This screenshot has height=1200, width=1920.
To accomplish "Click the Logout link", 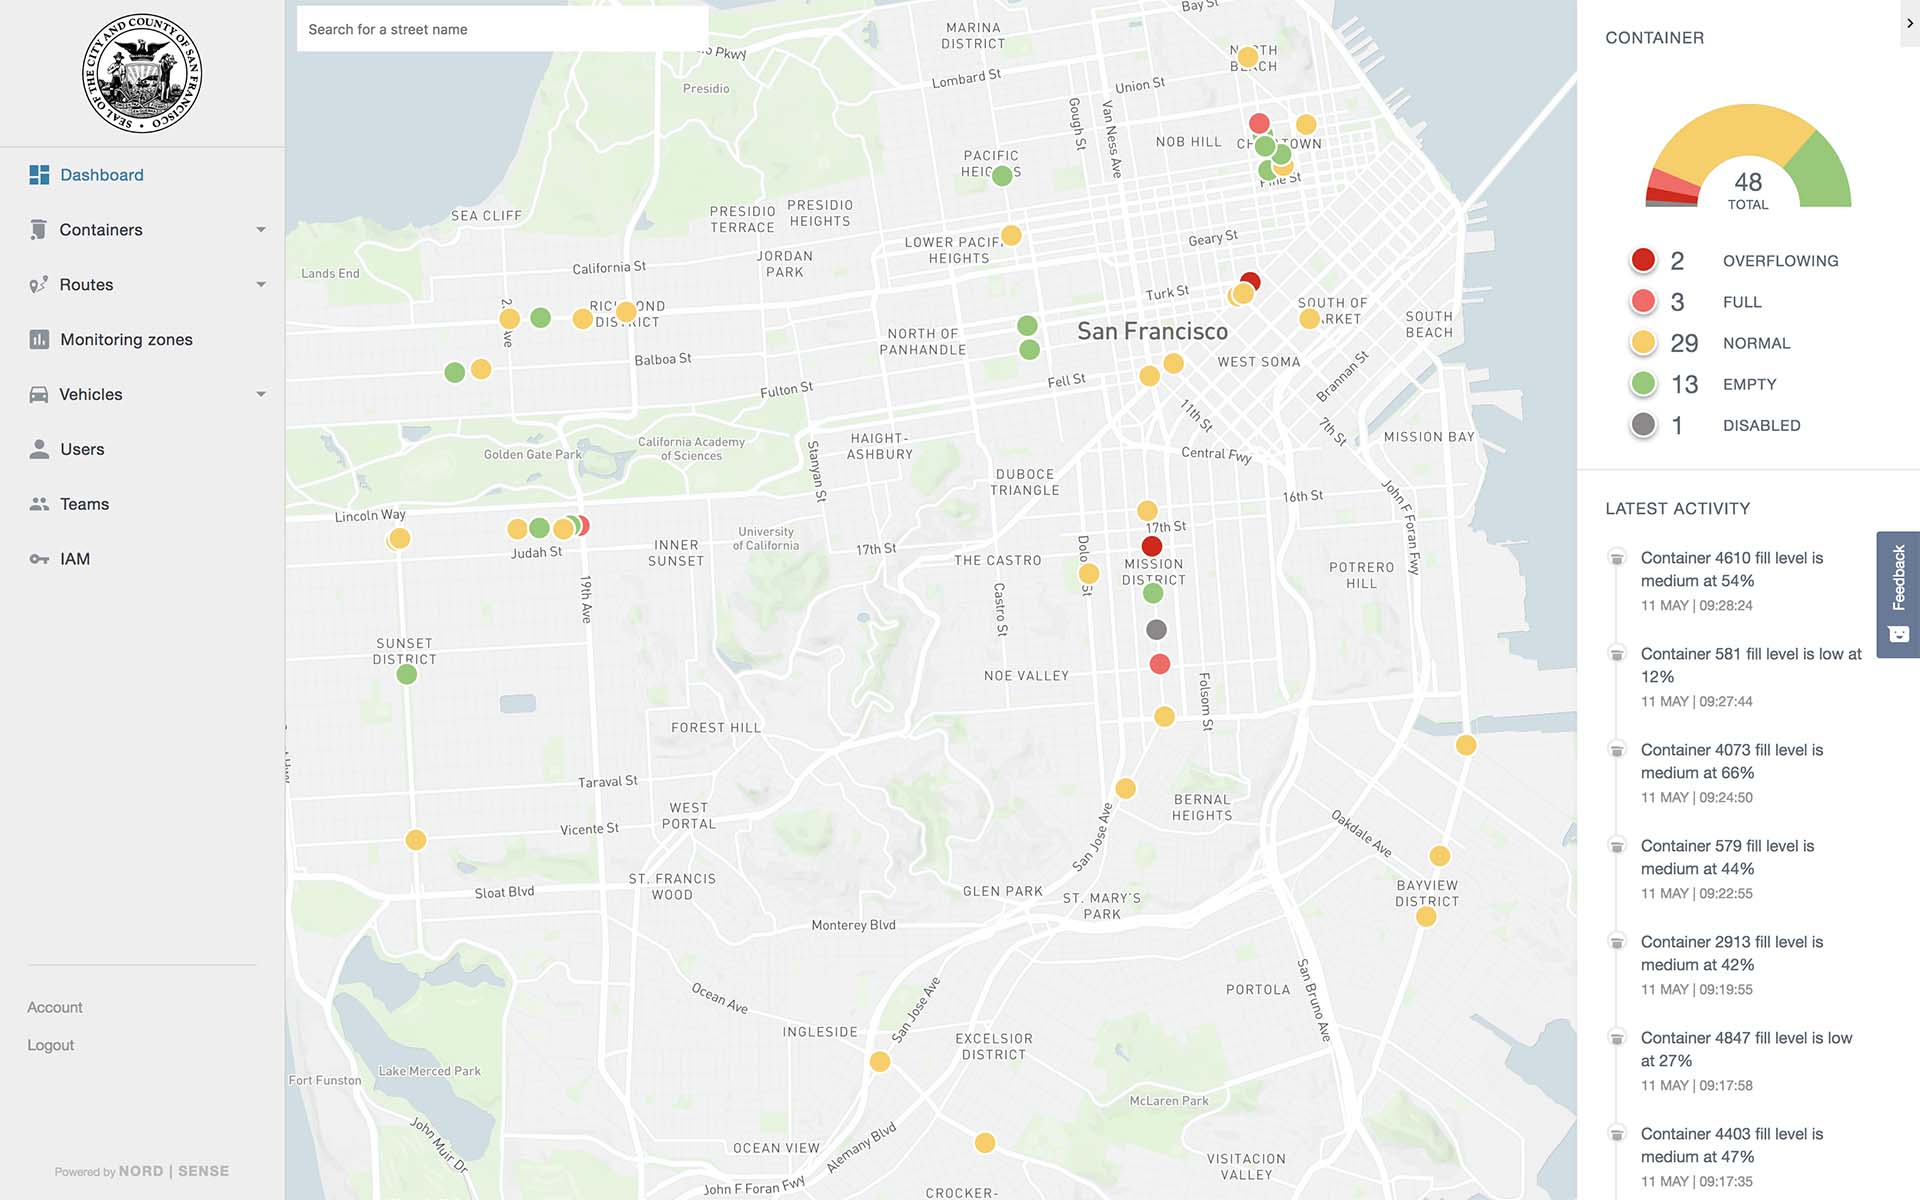I will [x=51, y=1045].
